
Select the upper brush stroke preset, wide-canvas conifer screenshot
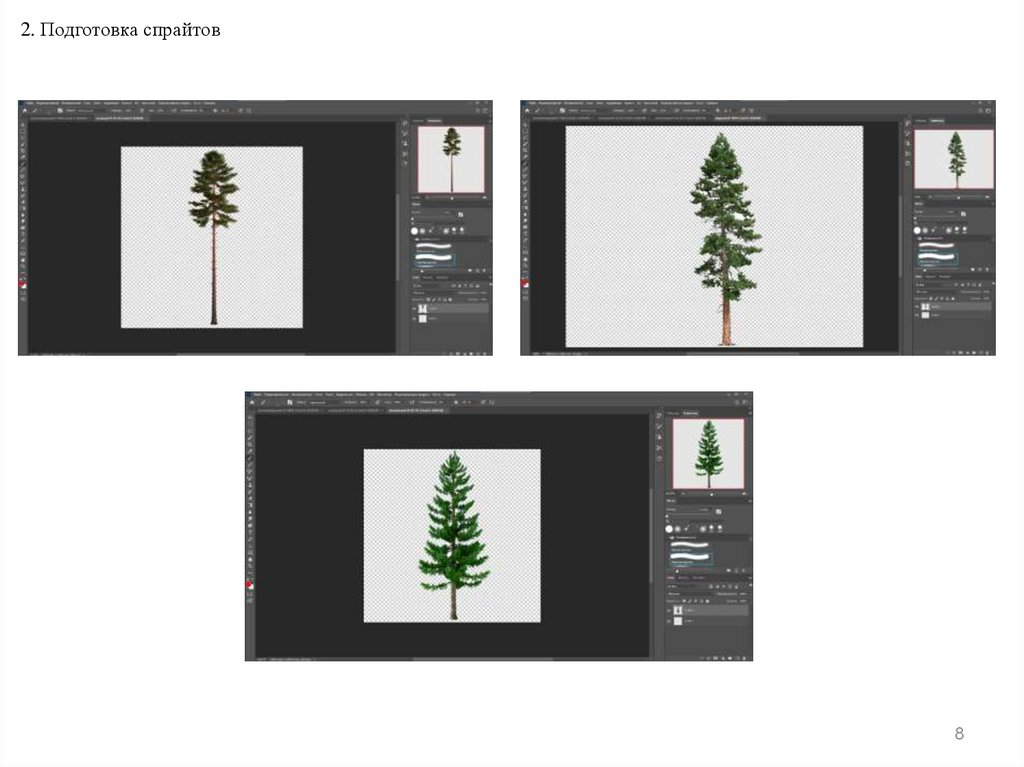pyautogui.click(x=936, y=246)
